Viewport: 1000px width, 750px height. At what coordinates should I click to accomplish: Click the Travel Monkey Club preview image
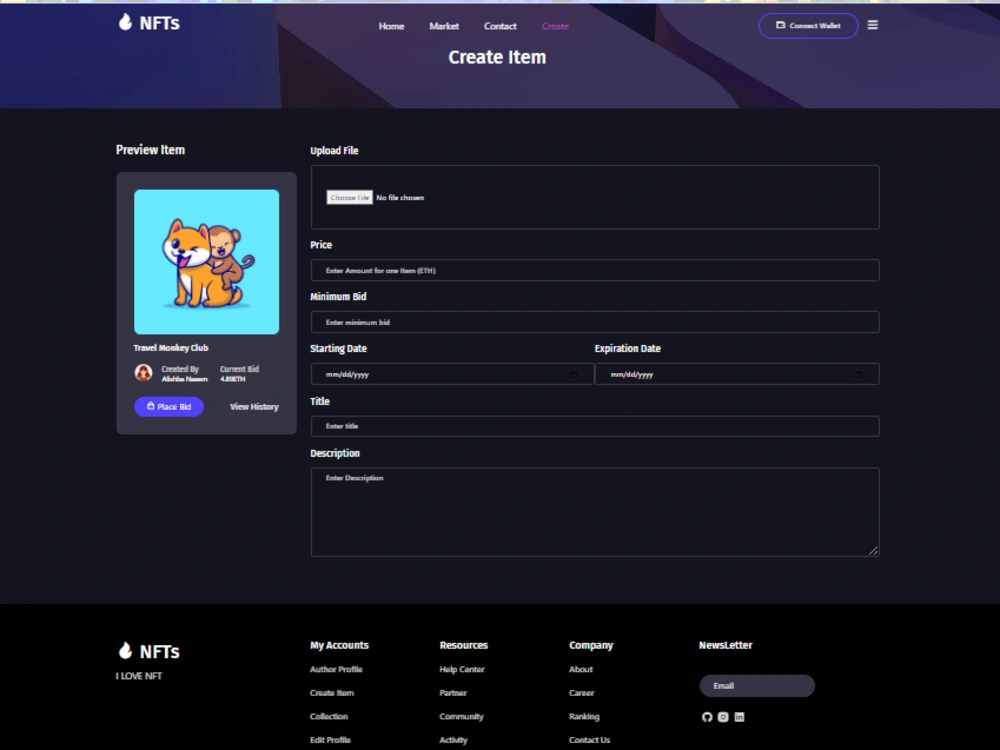(x=207, y=261)
